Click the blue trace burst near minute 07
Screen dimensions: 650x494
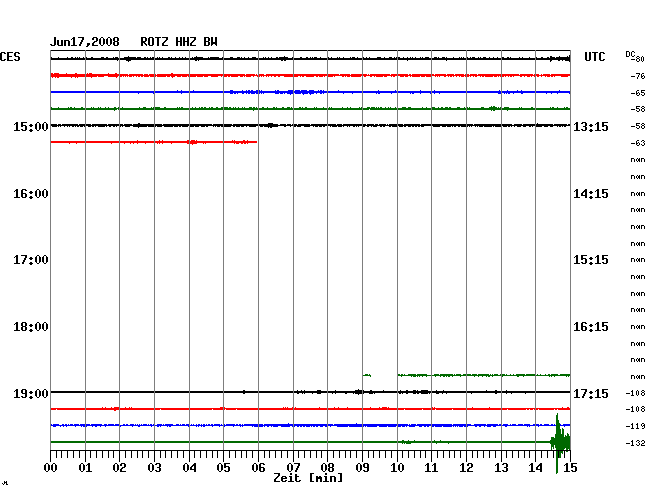[x=301, y=92]
